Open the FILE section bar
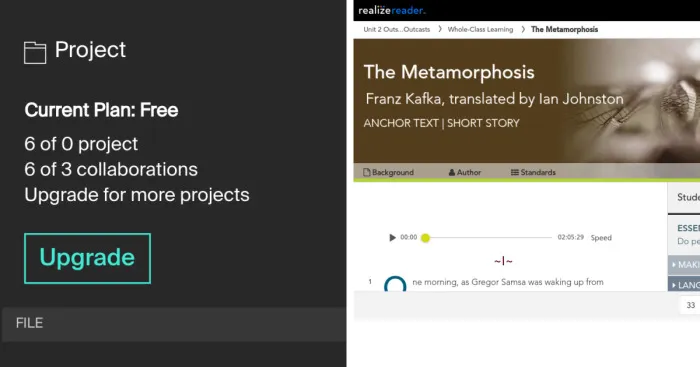The height and width of the screenshot is (367, 700). pos(174,323)
